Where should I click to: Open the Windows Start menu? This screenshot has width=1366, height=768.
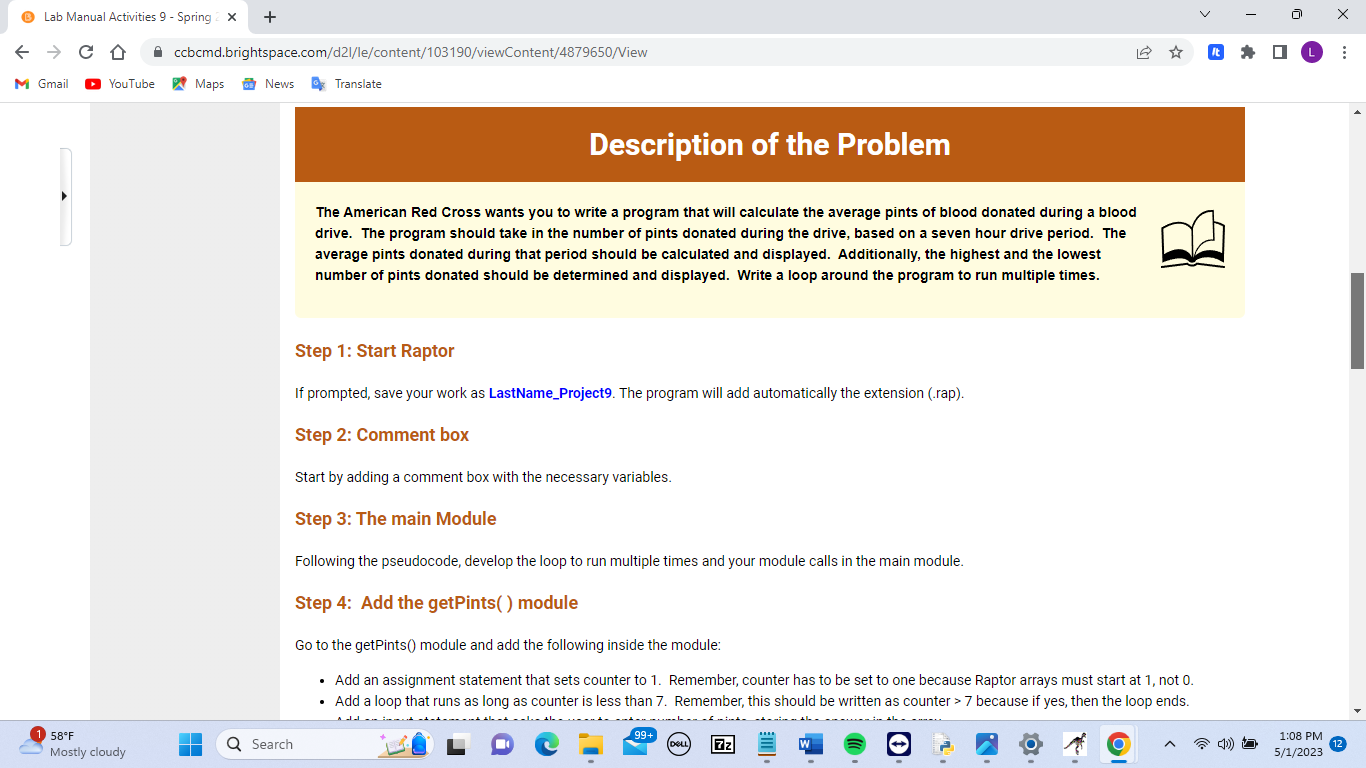tap(190, 744)
